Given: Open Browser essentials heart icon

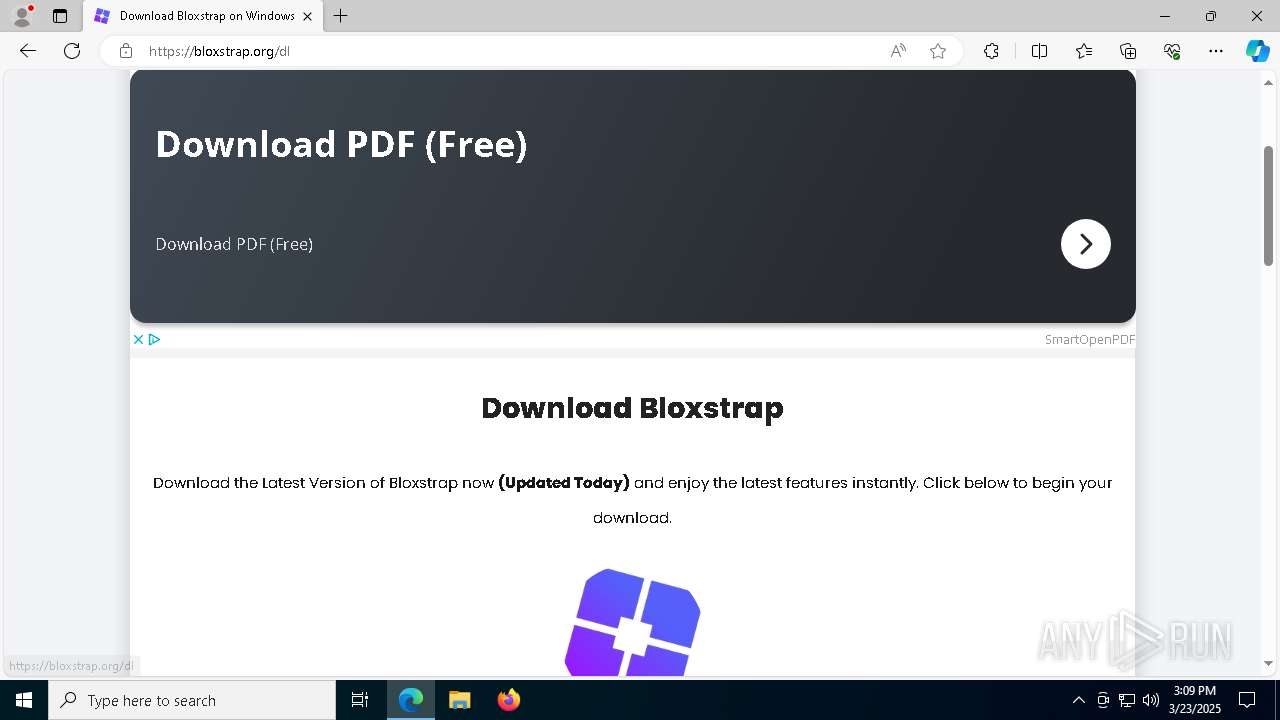Looking at the screenshot, I should tap(1172, 51).
